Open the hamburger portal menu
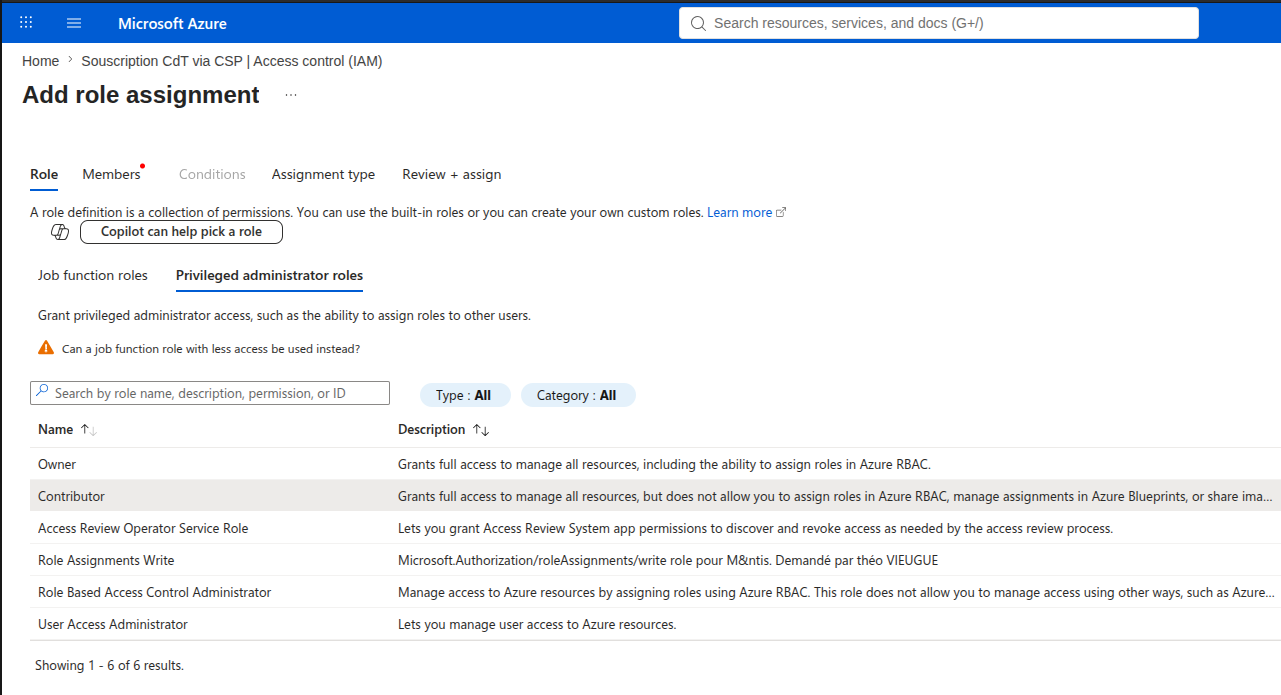Screen dimensions: 1281x695 [74, 22]
